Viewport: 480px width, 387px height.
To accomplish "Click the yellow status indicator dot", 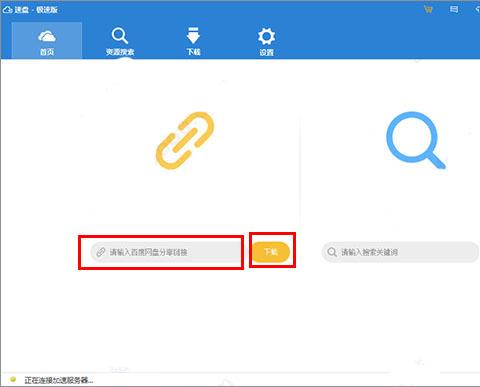I will 13,379.
